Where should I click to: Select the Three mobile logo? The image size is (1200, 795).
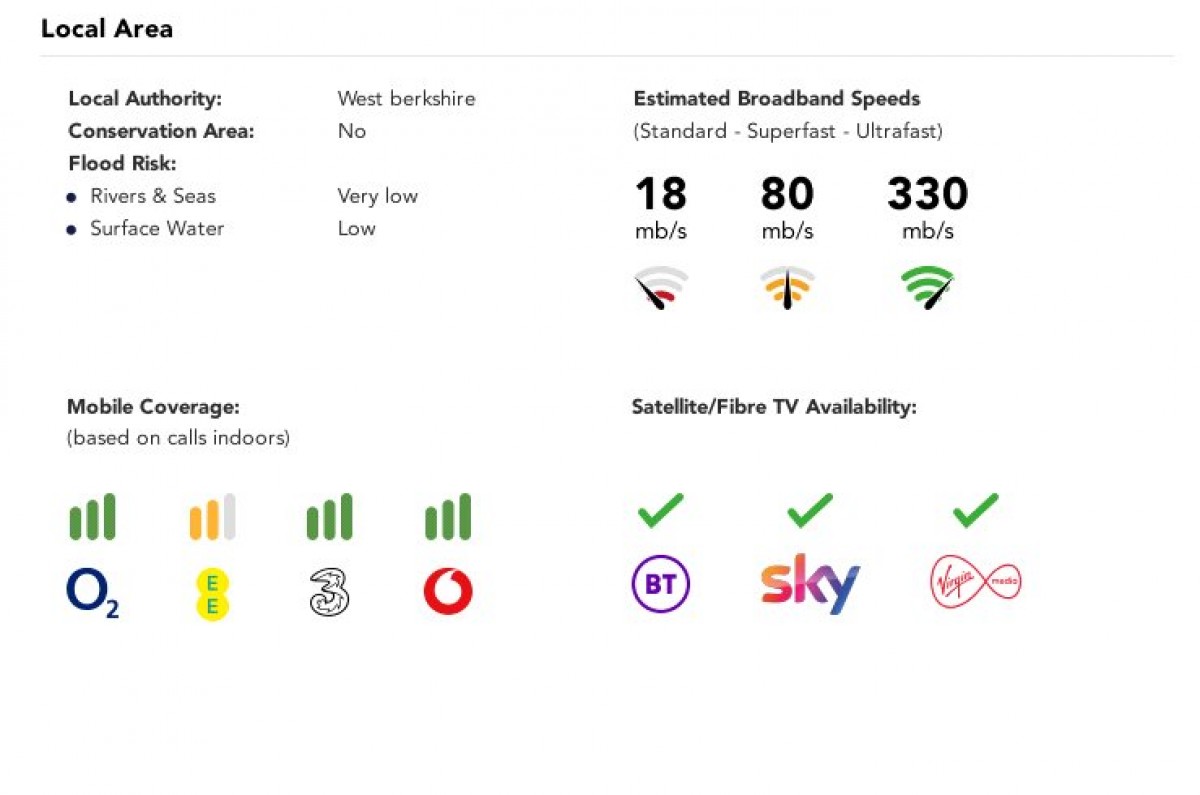(329, 593)
